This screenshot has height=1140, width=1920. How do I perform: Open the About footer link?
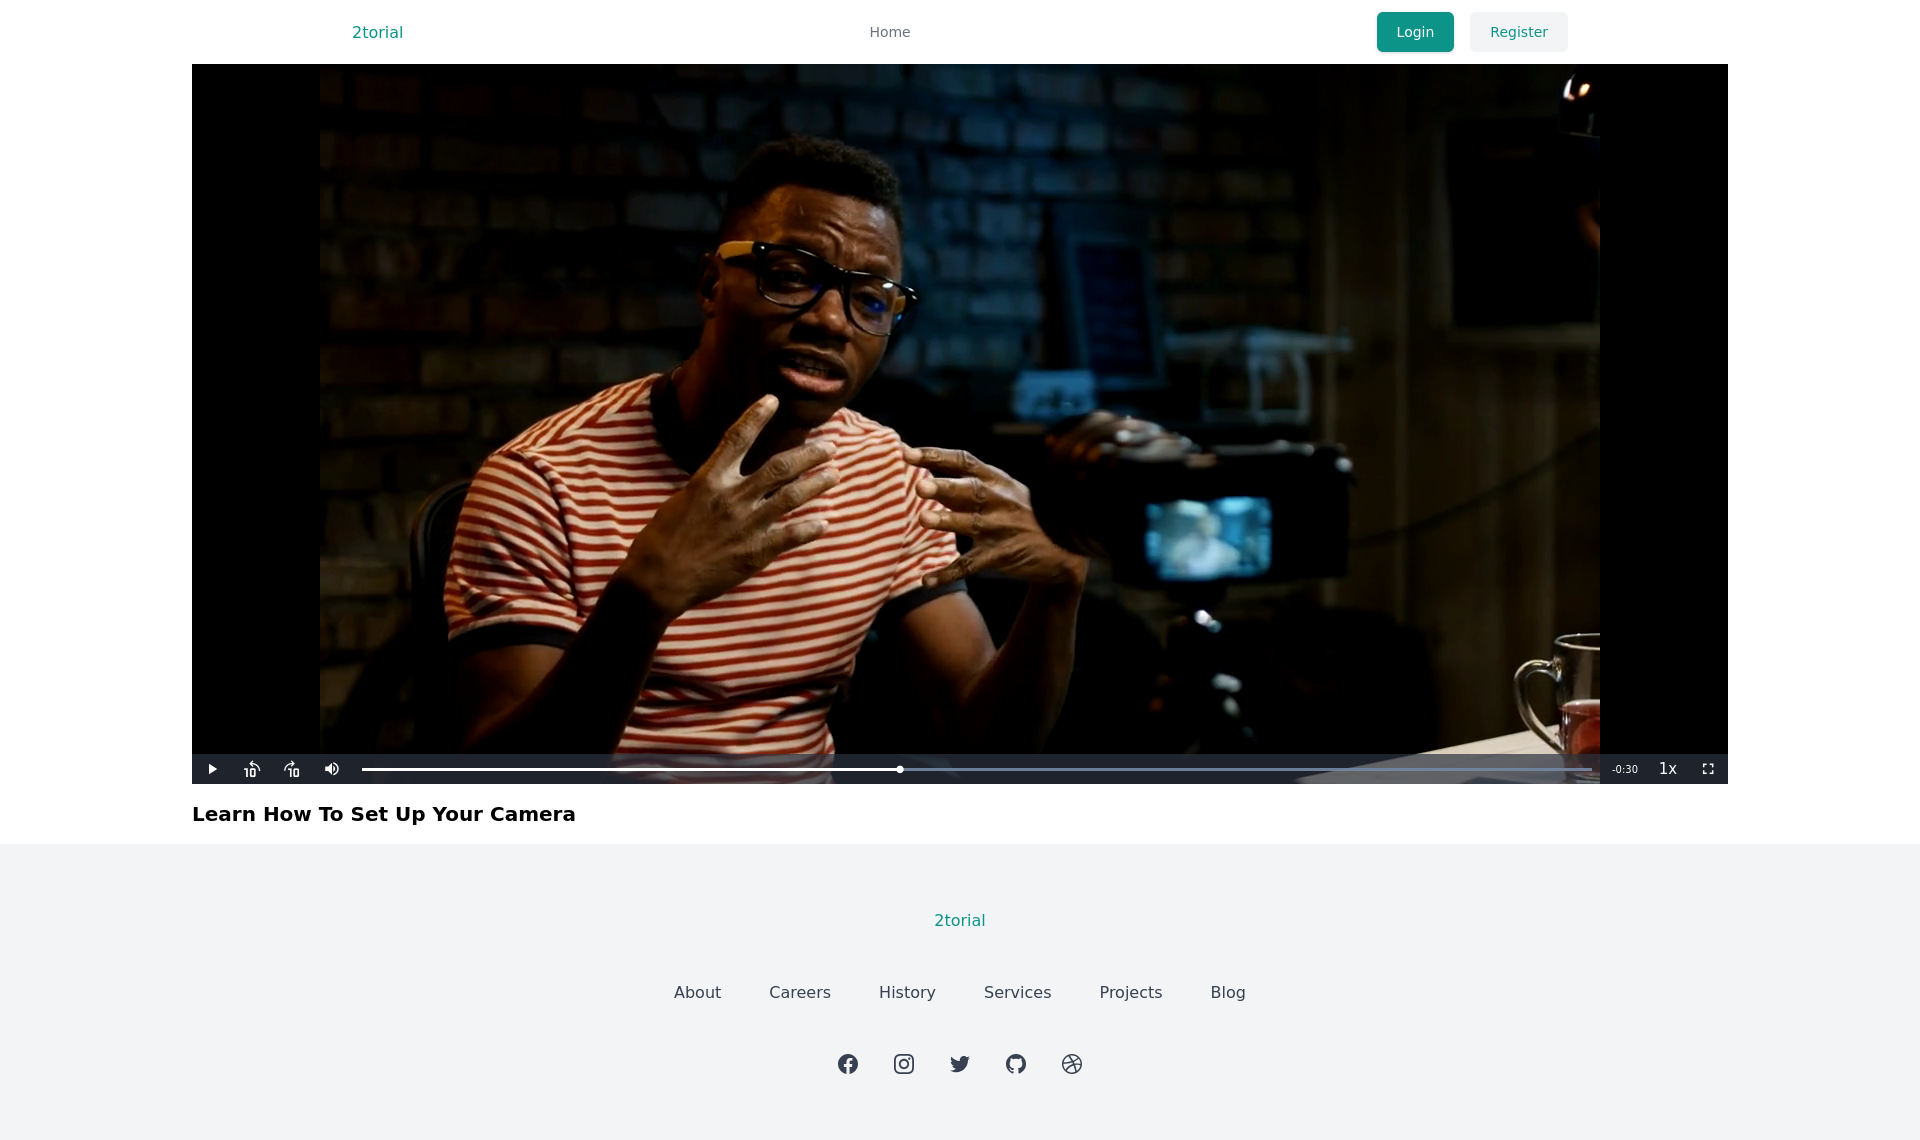[697, 992]
